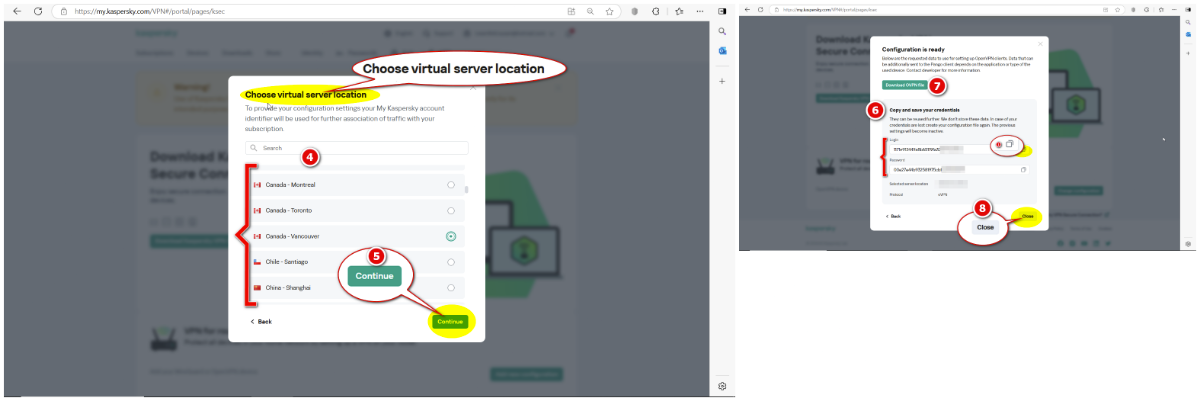Click the server location Search field

point(356,147)
